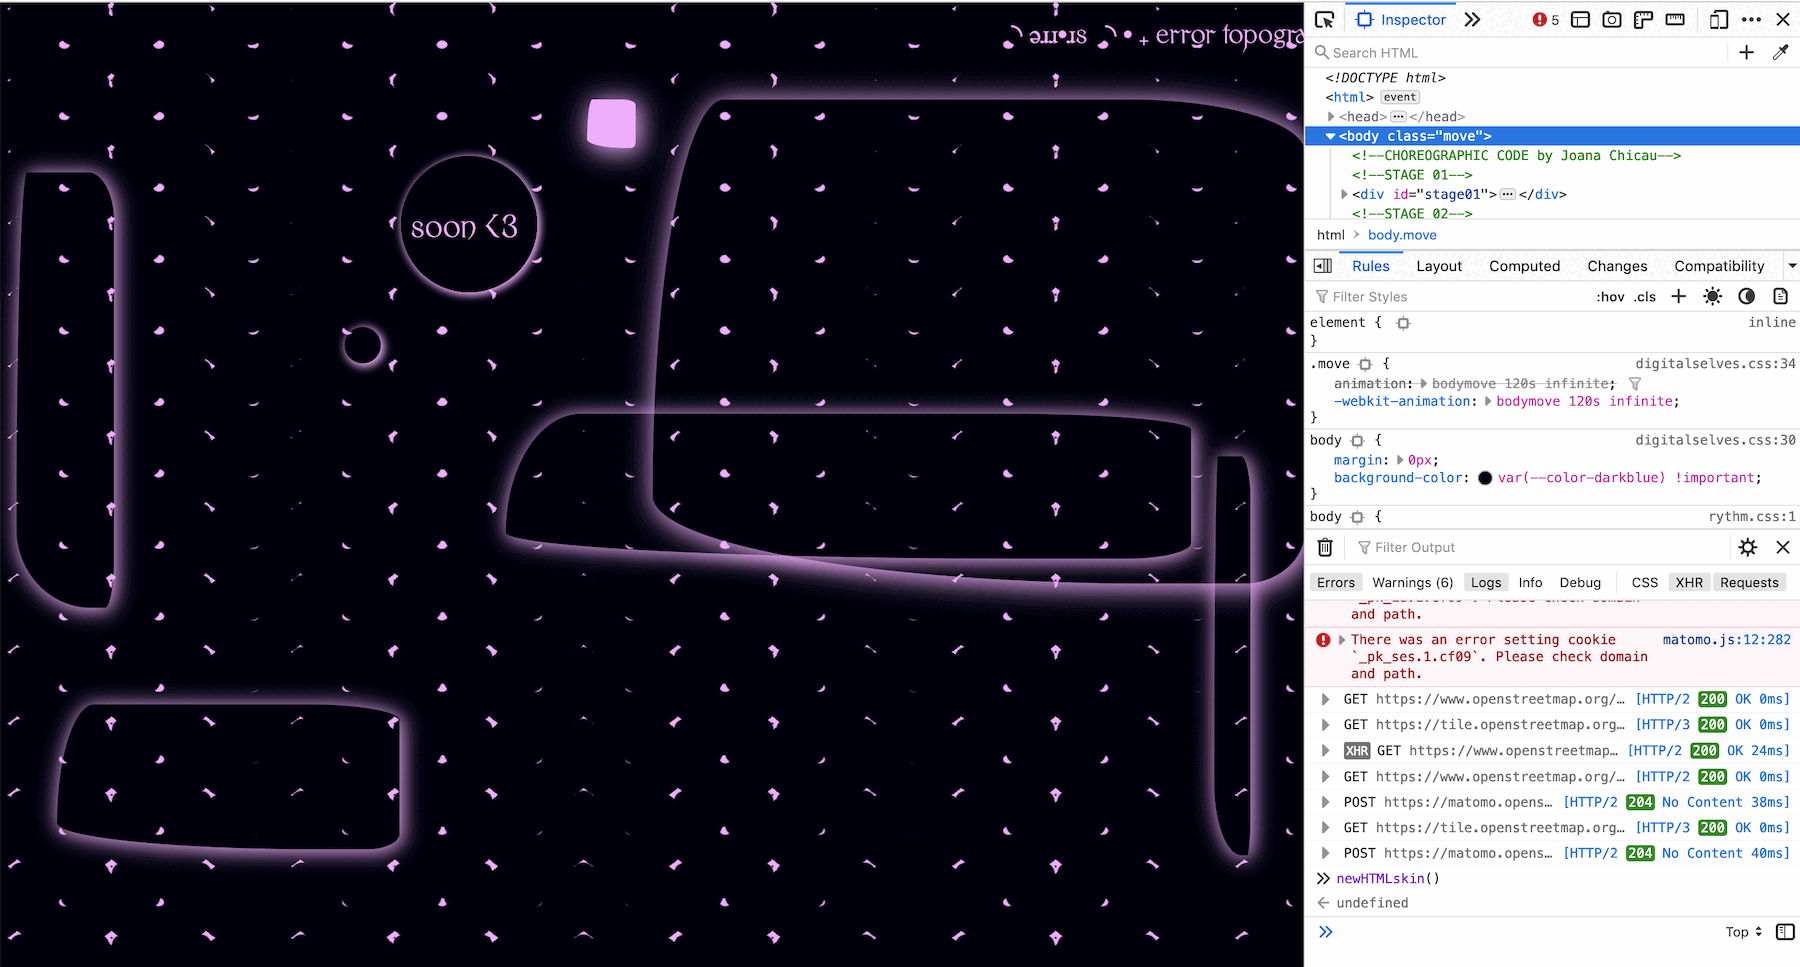Expand the cookie error message details
This screenshot has height=967, width=1800.
(x=1342, y=640)
